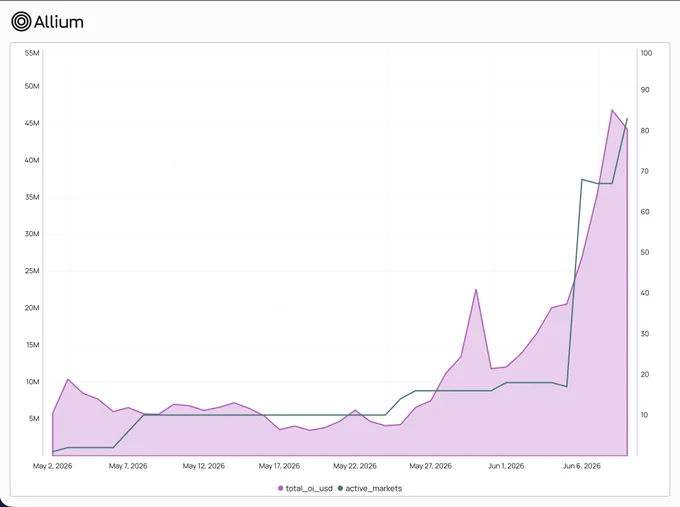Click the 50M left axis label
The width and height of the screenshot is (680, 507).
[x=32, y=86]
